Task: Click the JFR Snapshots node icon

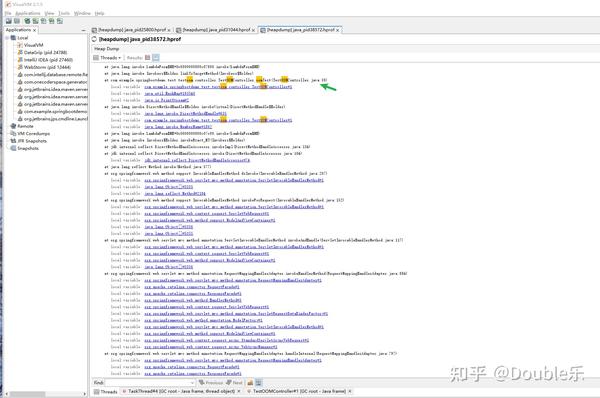Action: coord(13,141)
